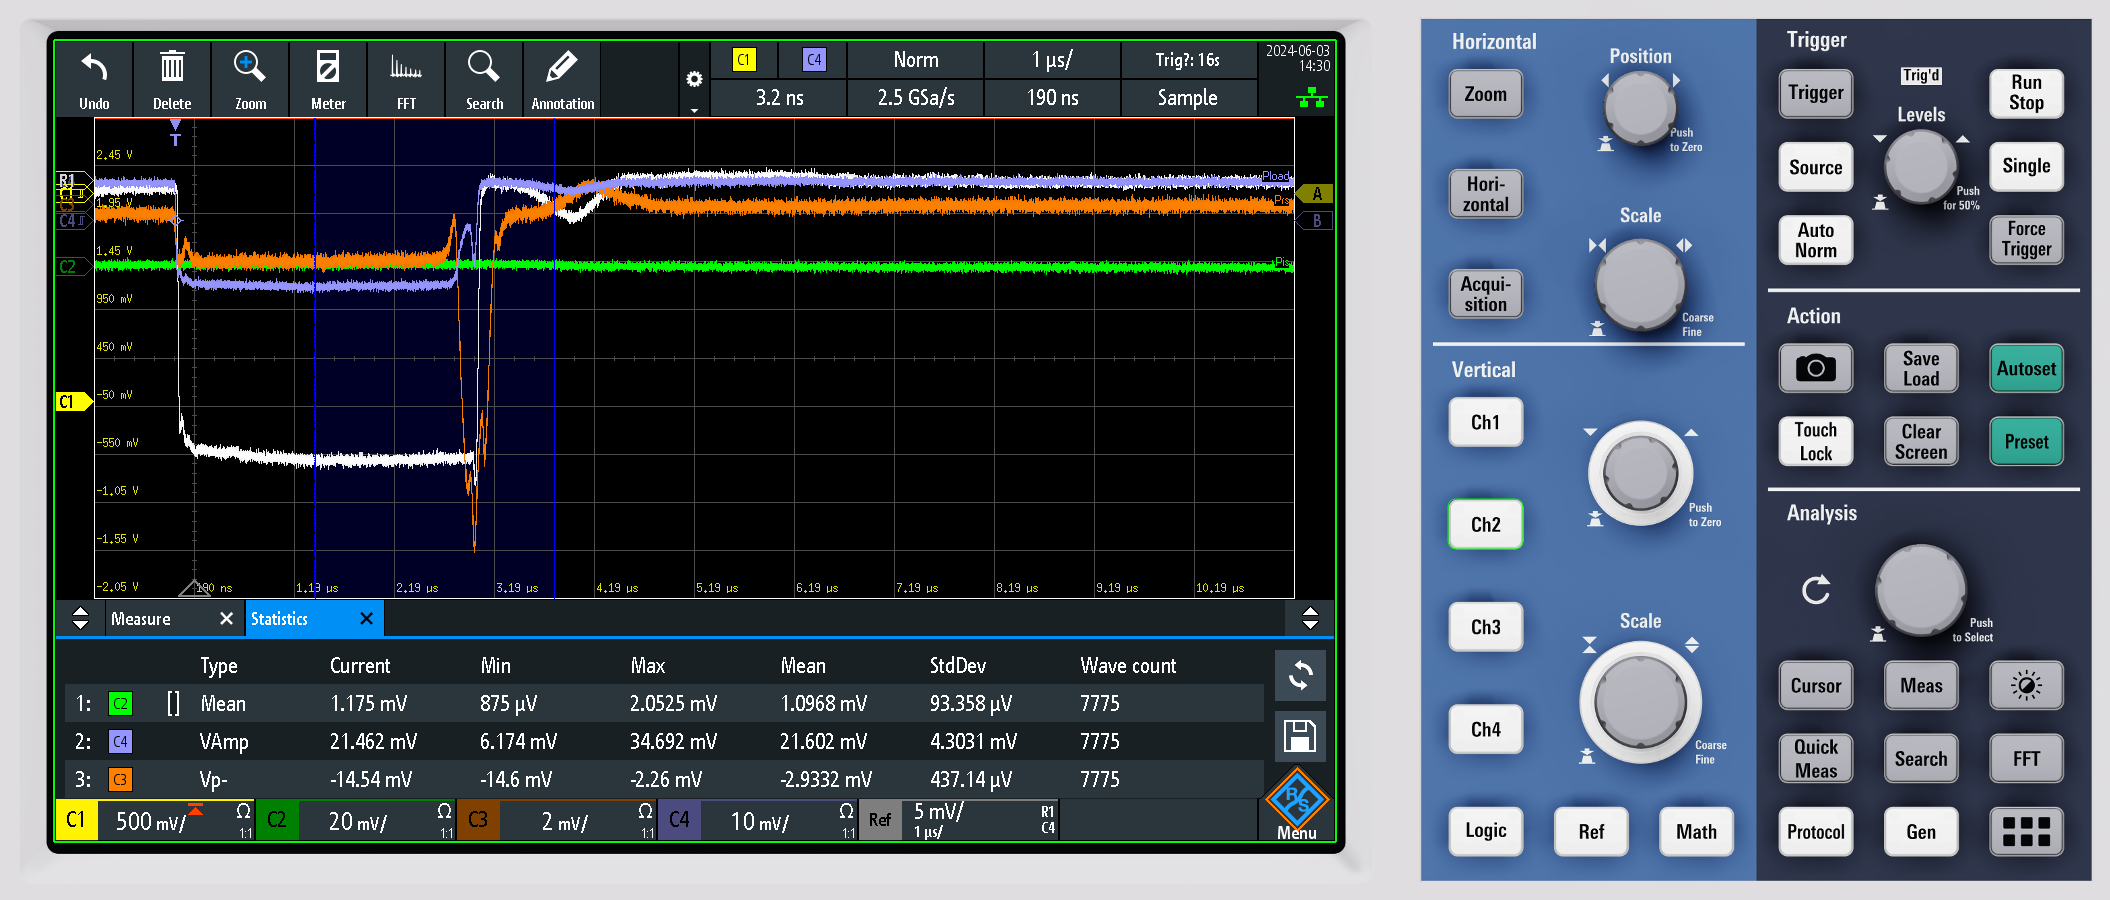Switch to the Measure tab
Viewport: 2110px width, 900px height.
point(141,619)
